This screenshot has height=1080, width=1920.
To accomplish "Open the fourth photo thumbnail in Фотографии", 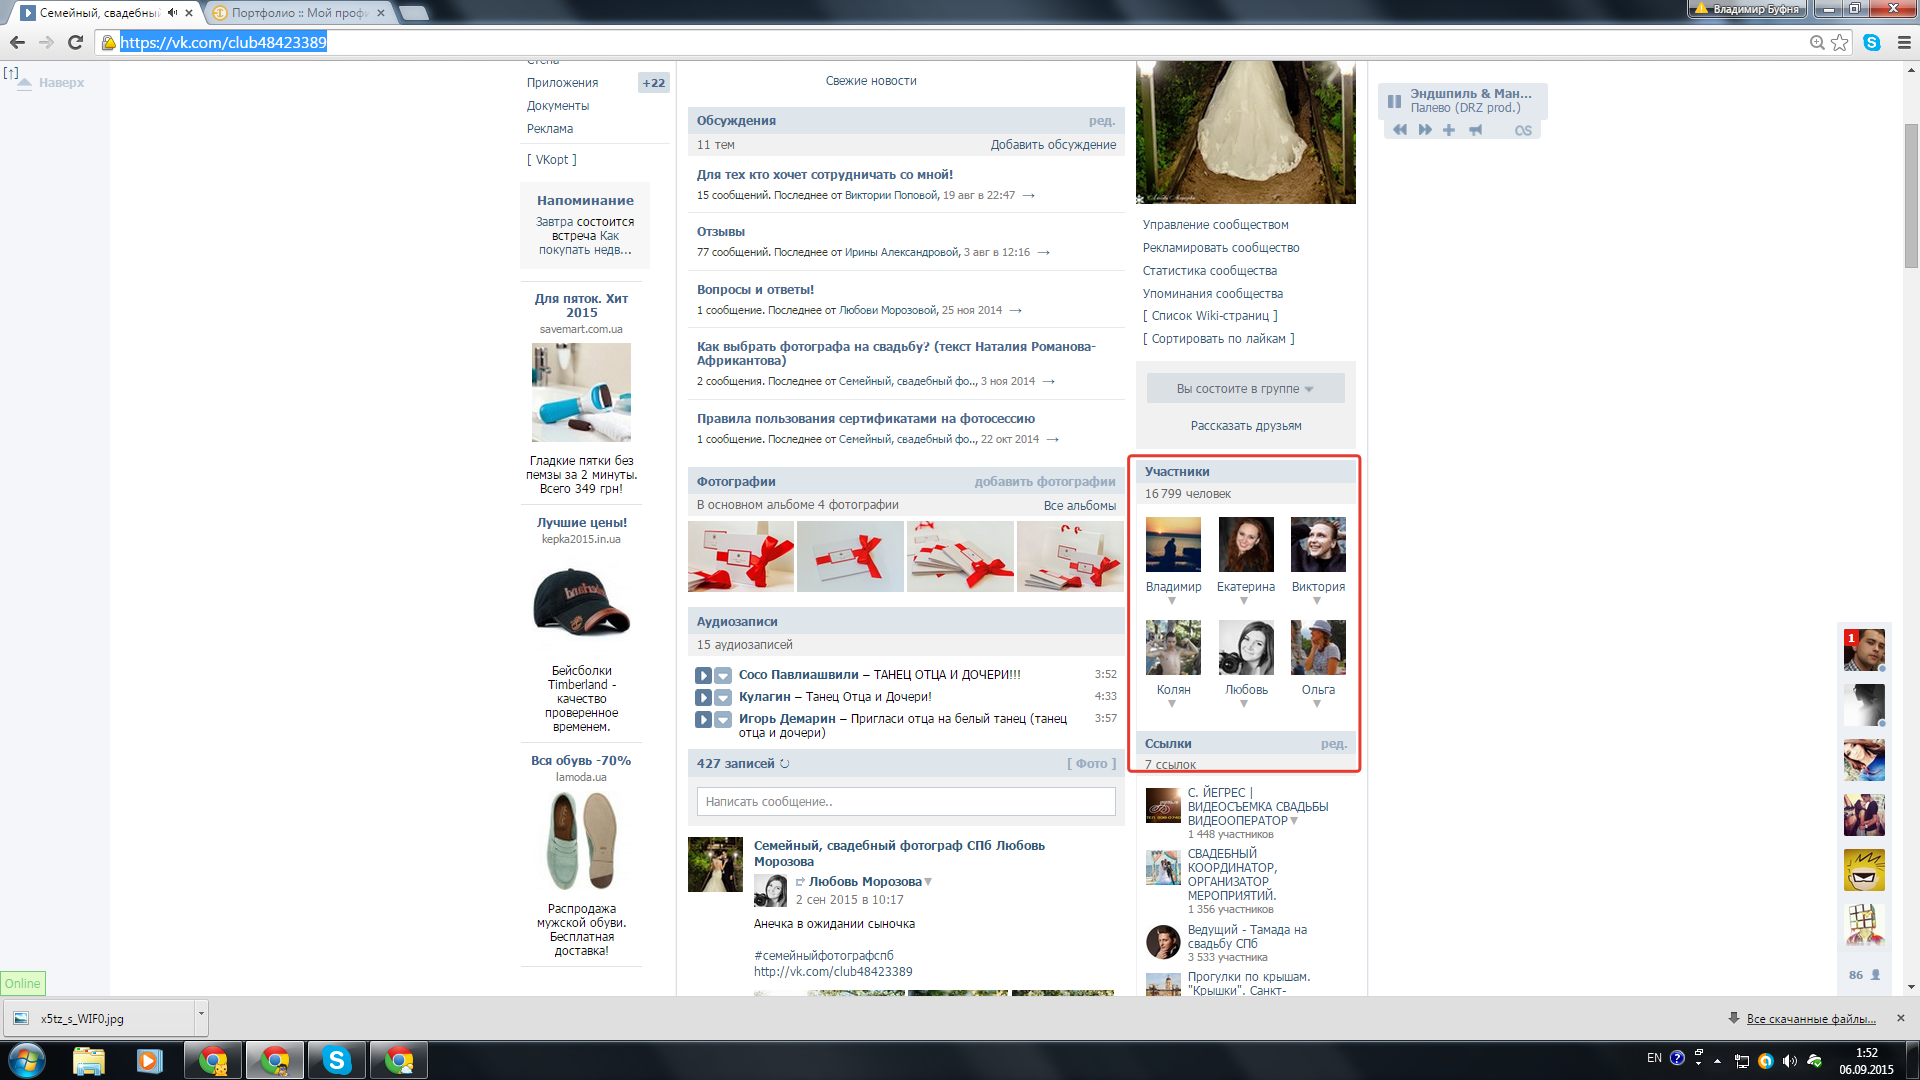I will (x=1070, y=556).
